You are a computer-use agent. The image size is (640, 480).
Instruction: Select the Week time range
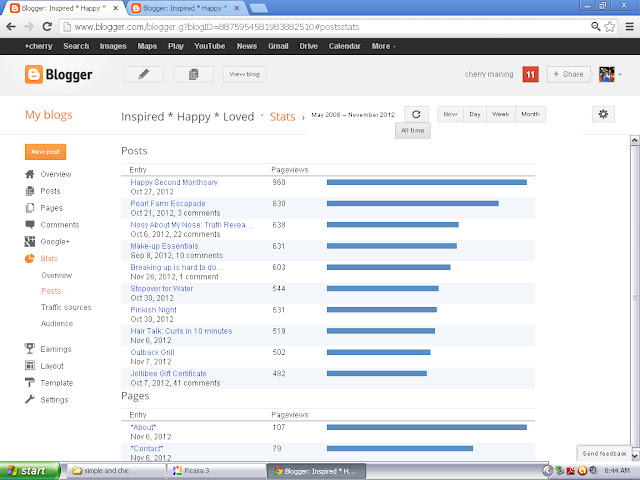[x=500, y=114]
